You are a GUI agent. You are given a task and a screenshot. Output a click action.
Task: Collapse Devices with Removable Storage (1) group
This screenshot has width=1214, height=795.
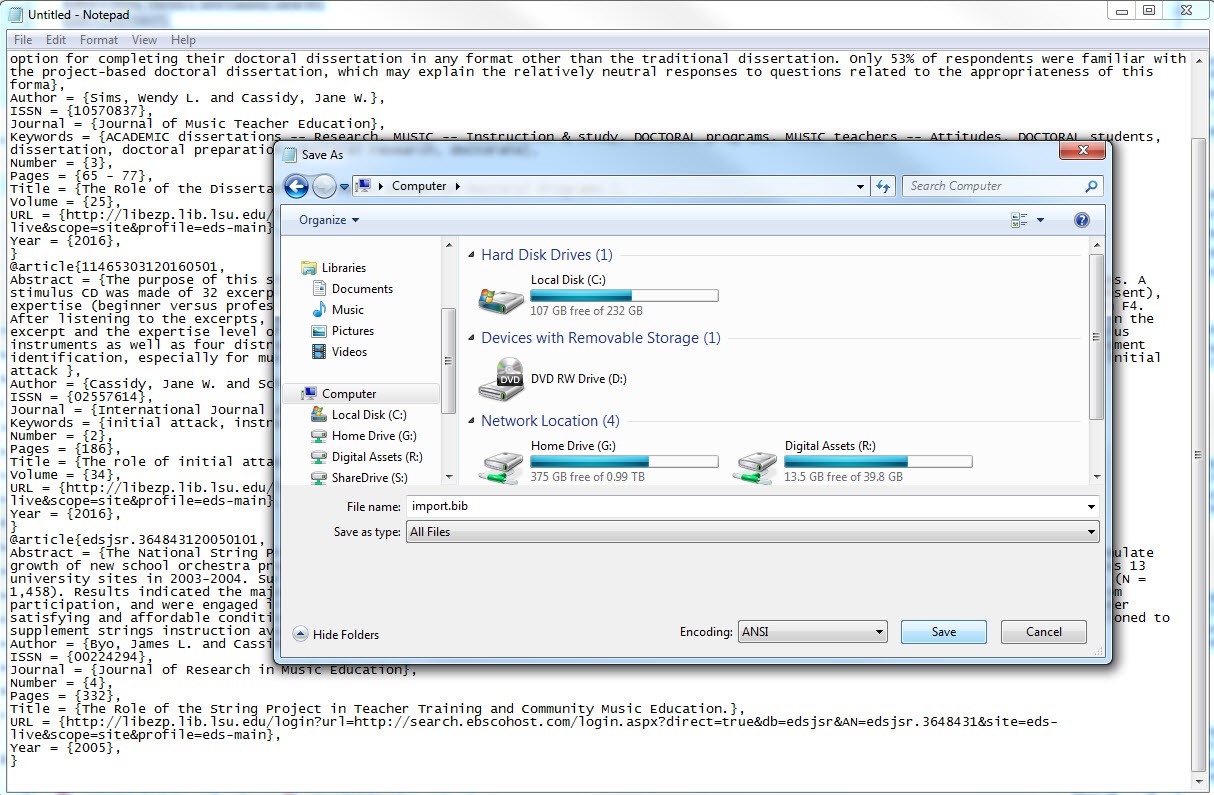click(473, 339)
